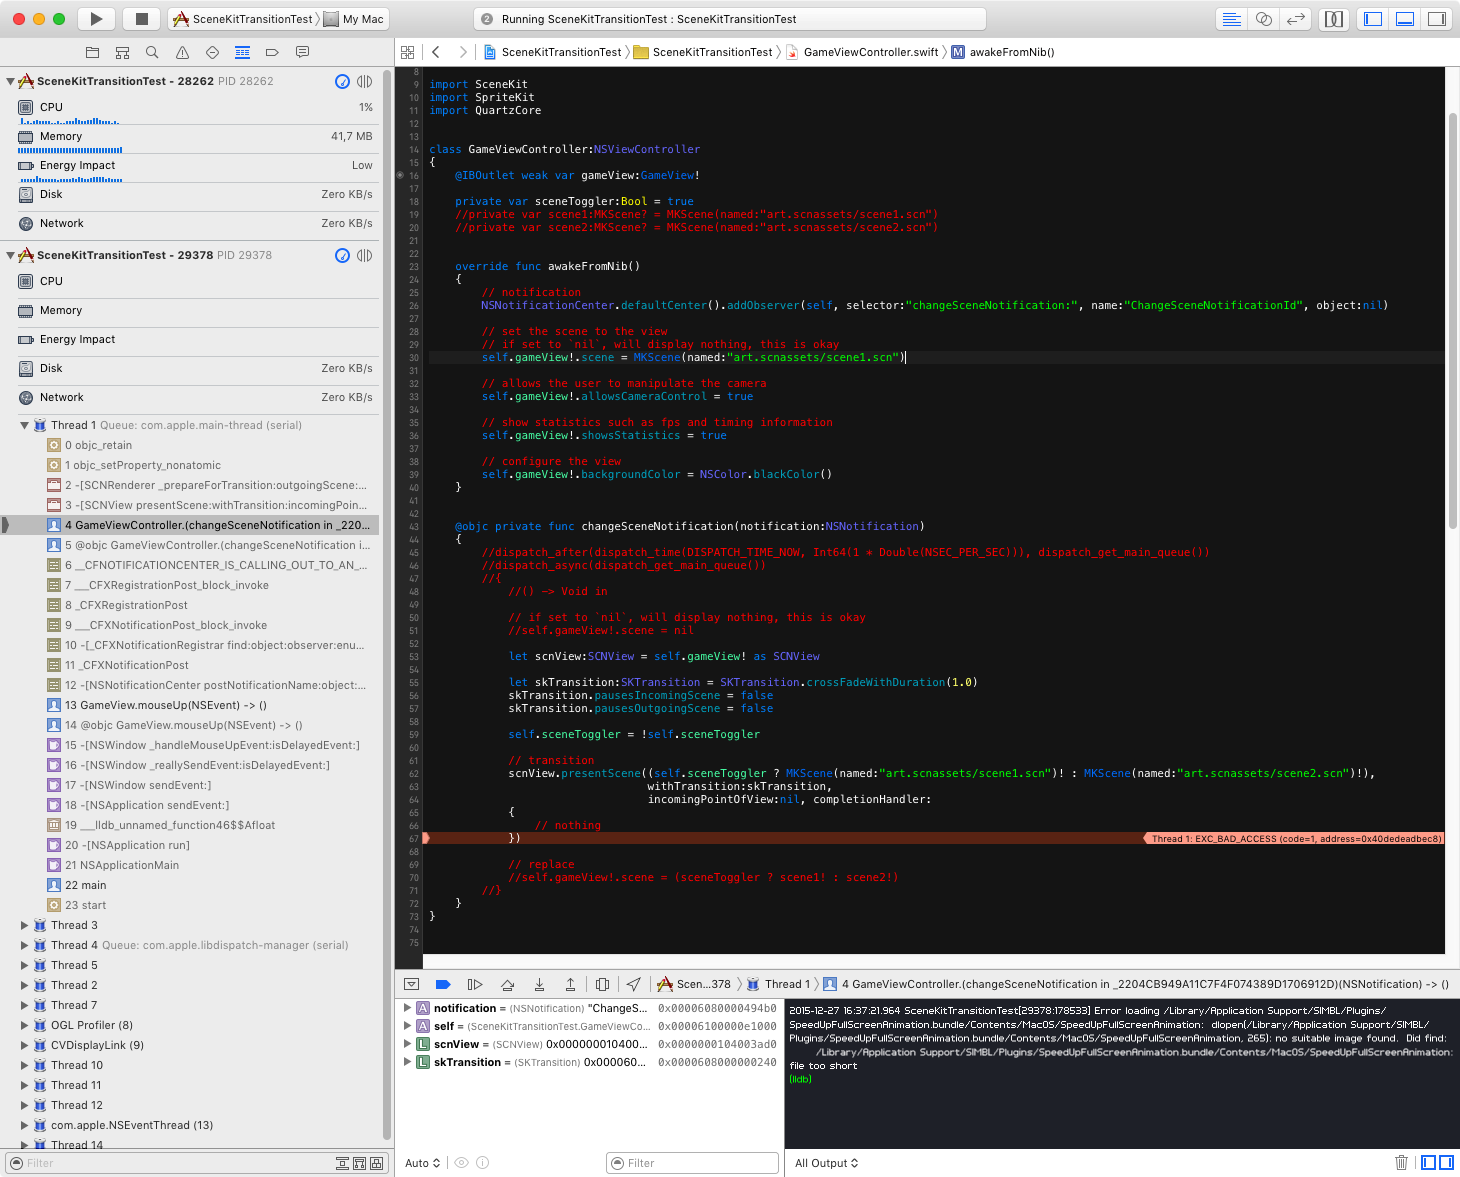
Task: Open the Find navigator magnifier icon
Action: pos(152,52)
